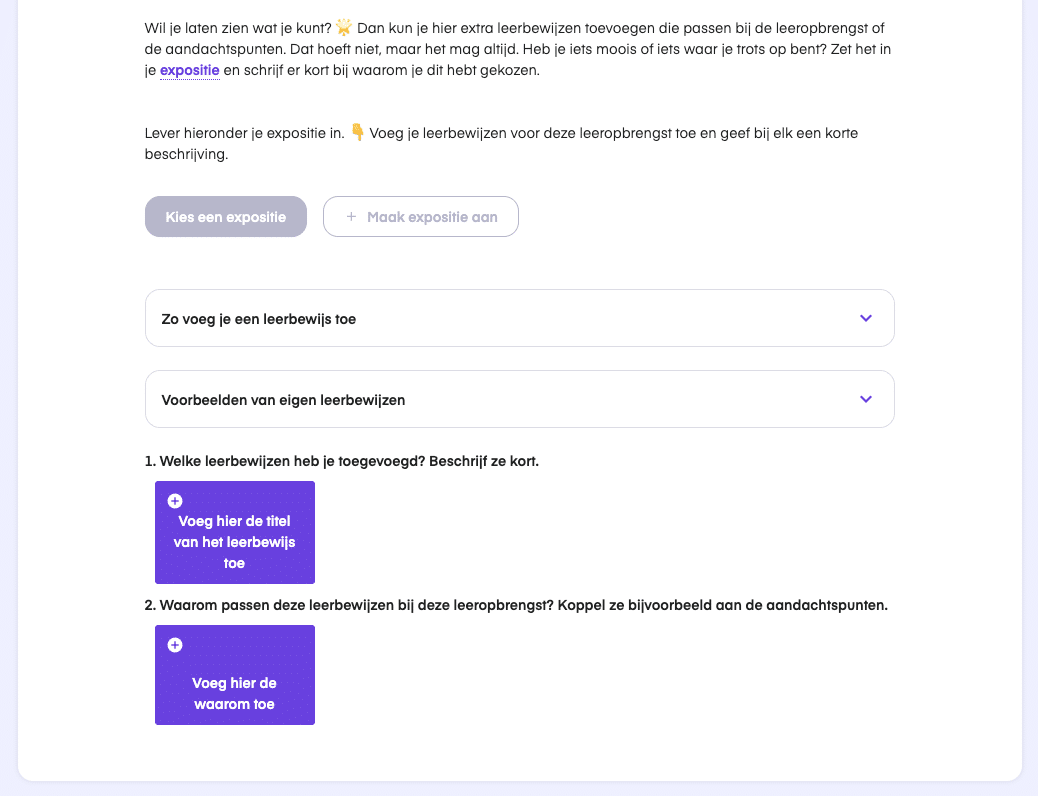The image size is (1038, 796).
Task: Expand 'Voorbeelden van eigen leerbewijzen' section
Action: [520, 399]
